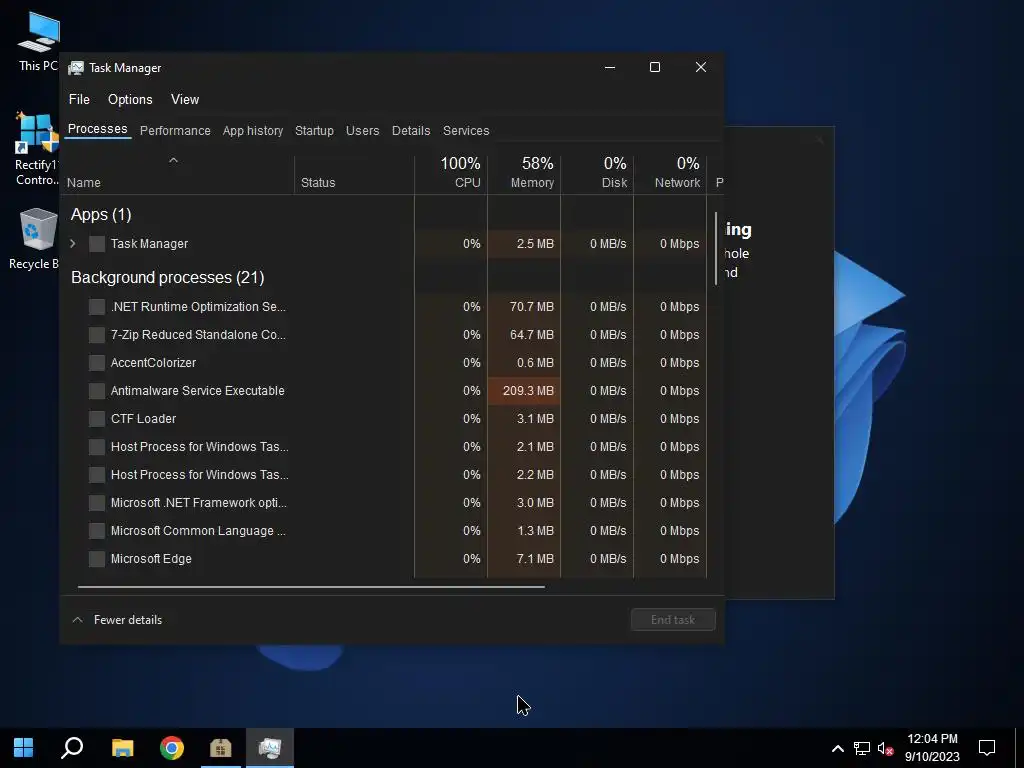The width and height of the screenshot is (1024, 768).
Task: Sort by the Status column header
Action: 355,175
